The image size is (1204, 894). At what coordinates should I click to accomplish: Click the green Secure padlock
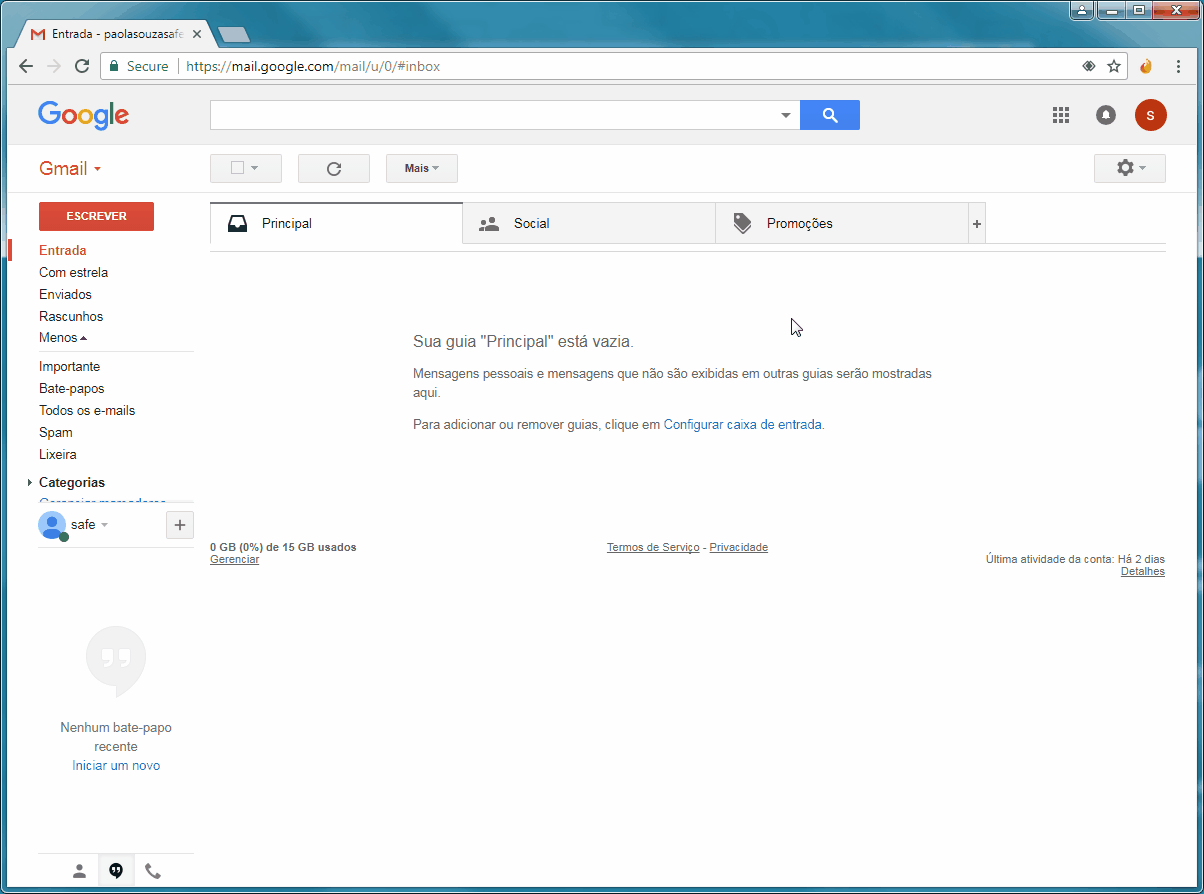click(114, 67)
